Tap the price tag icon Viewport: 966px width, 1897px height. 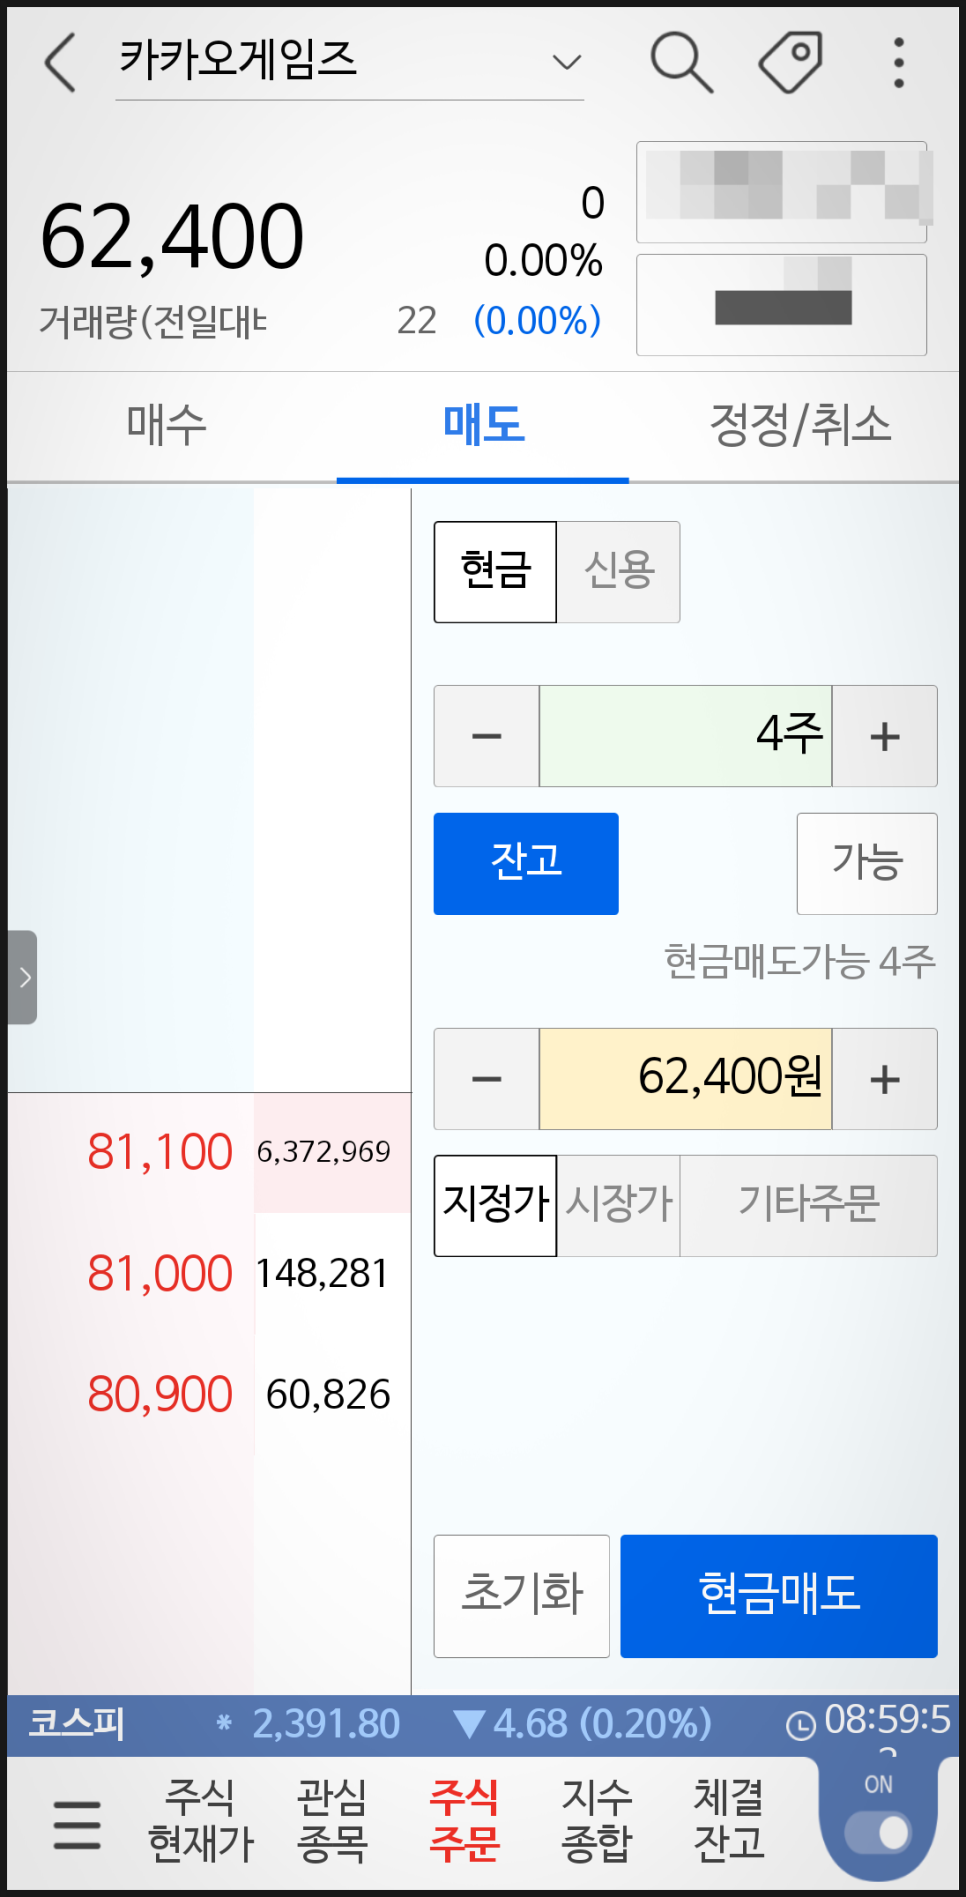[x=790, y=62]
